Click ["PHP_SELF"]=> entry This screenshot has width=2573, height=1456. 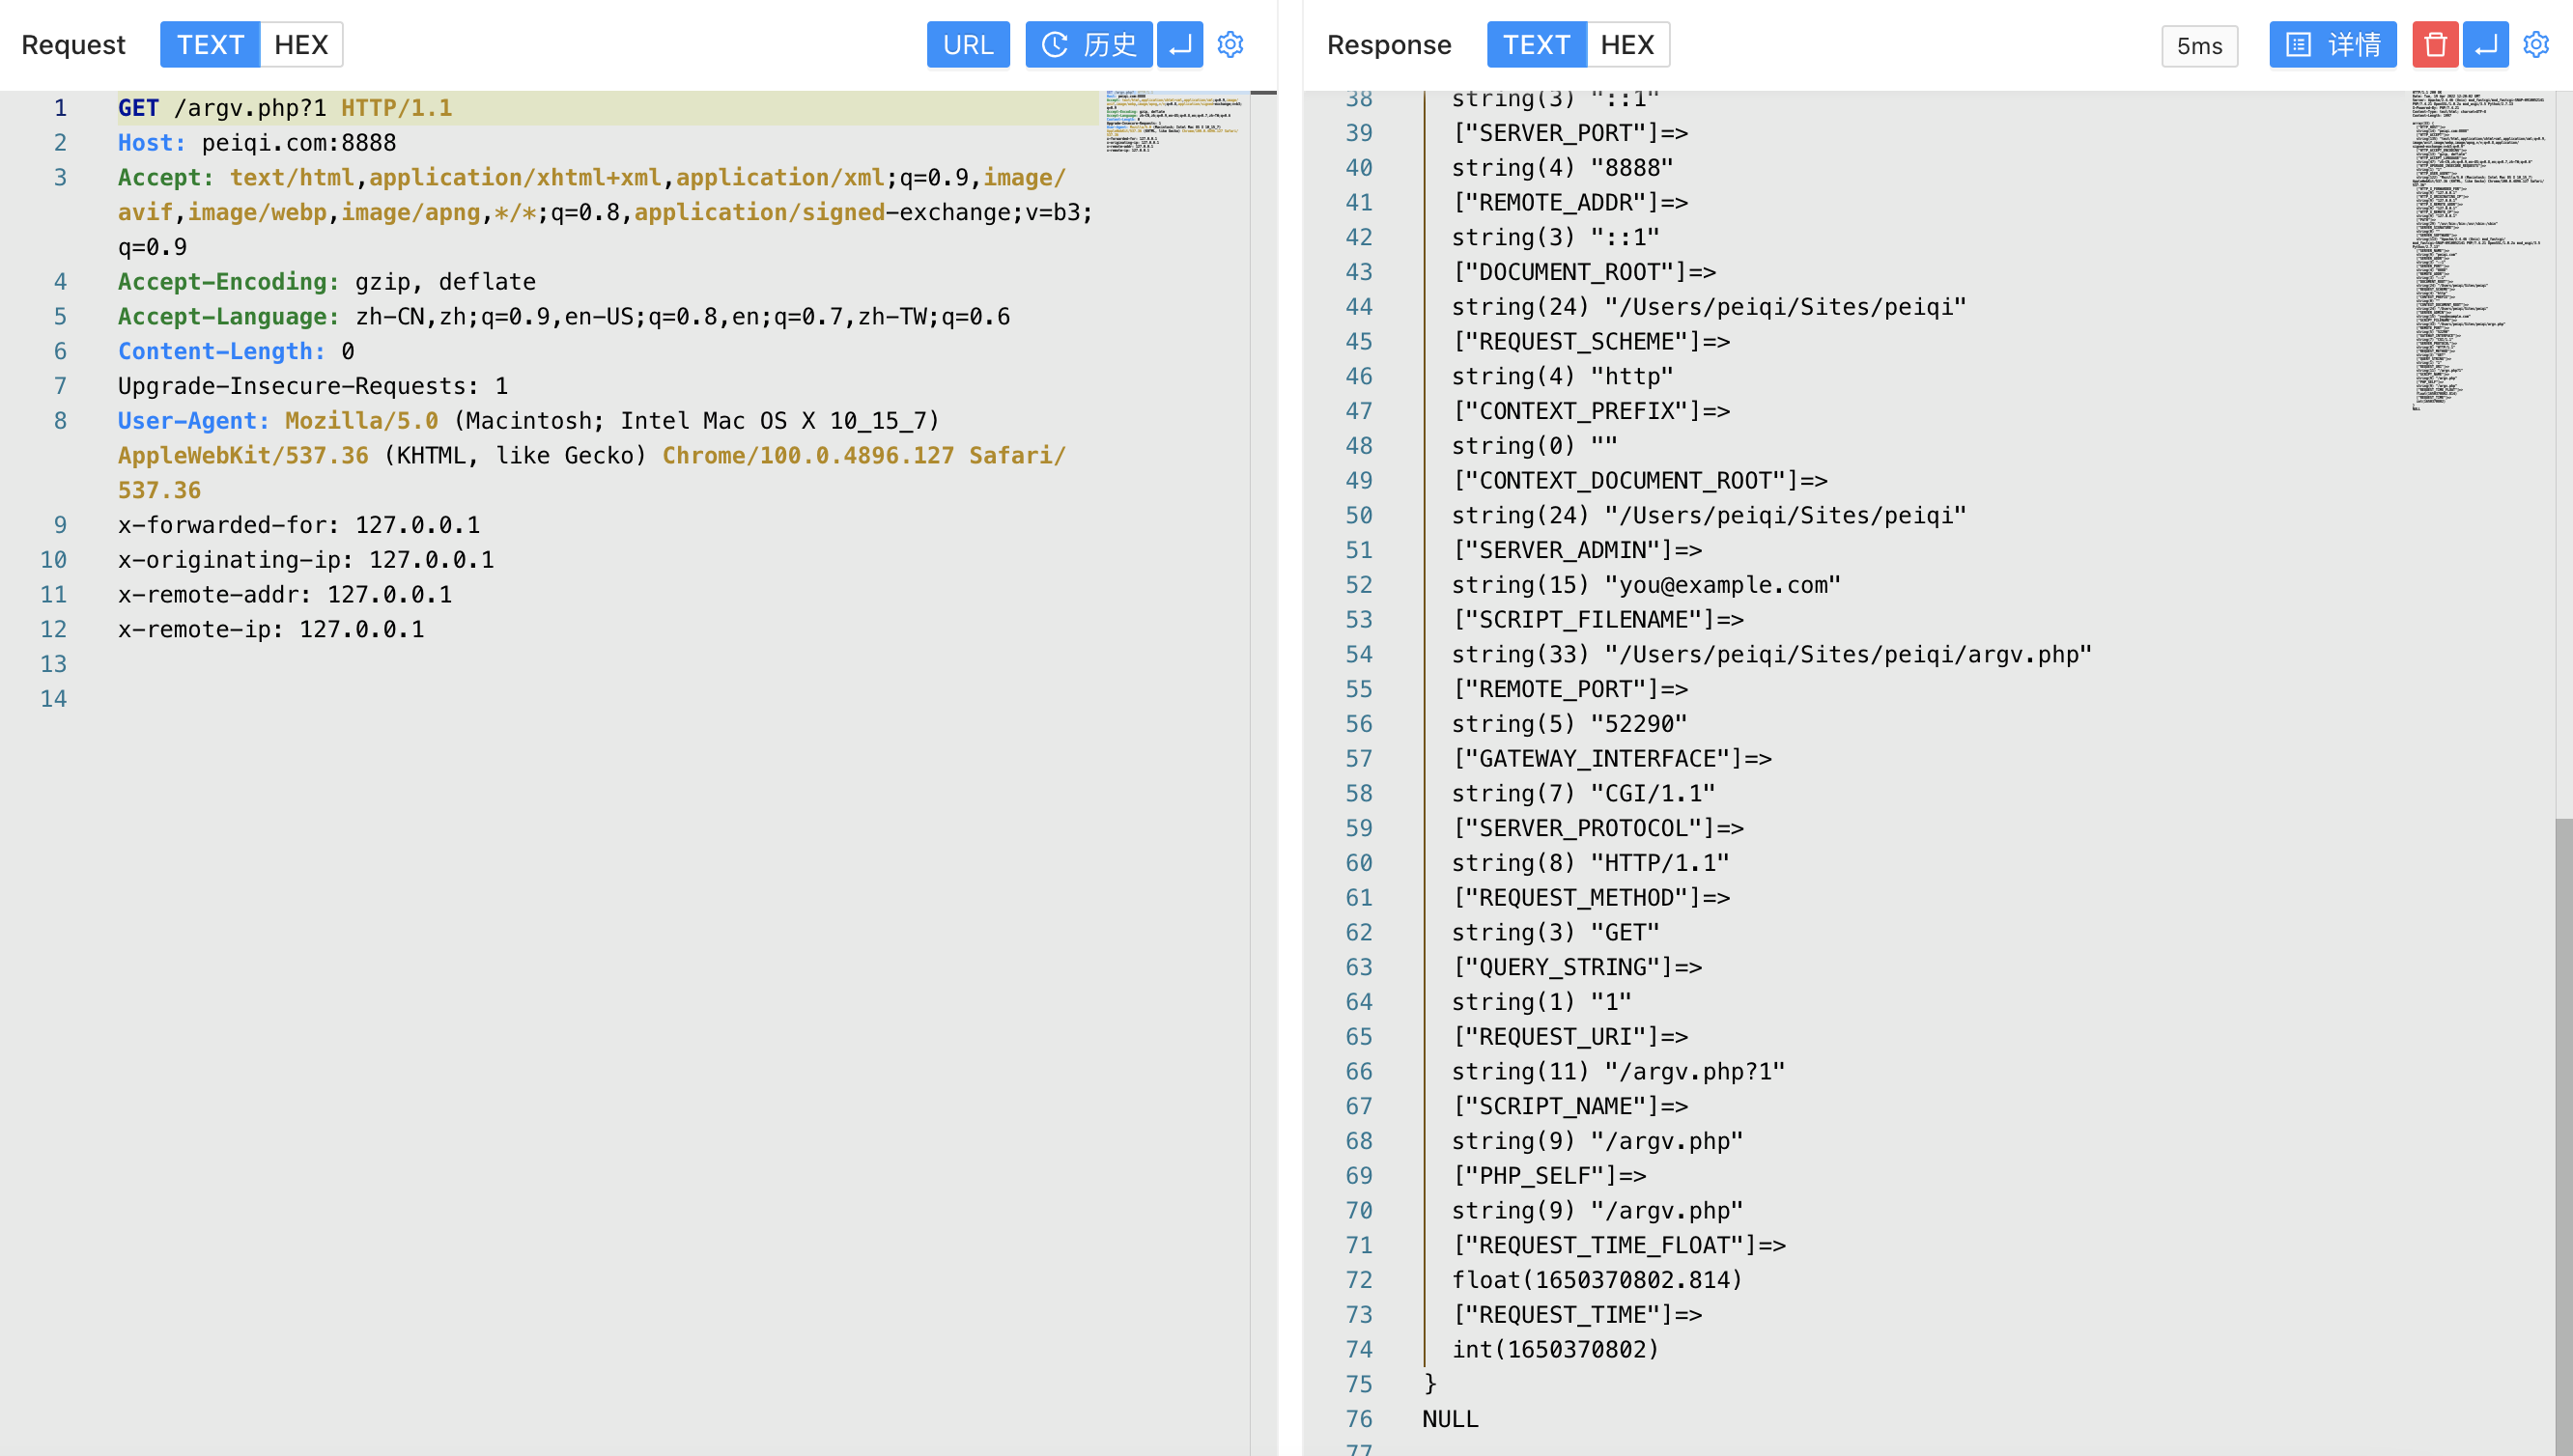[x=1549, y=1176]
